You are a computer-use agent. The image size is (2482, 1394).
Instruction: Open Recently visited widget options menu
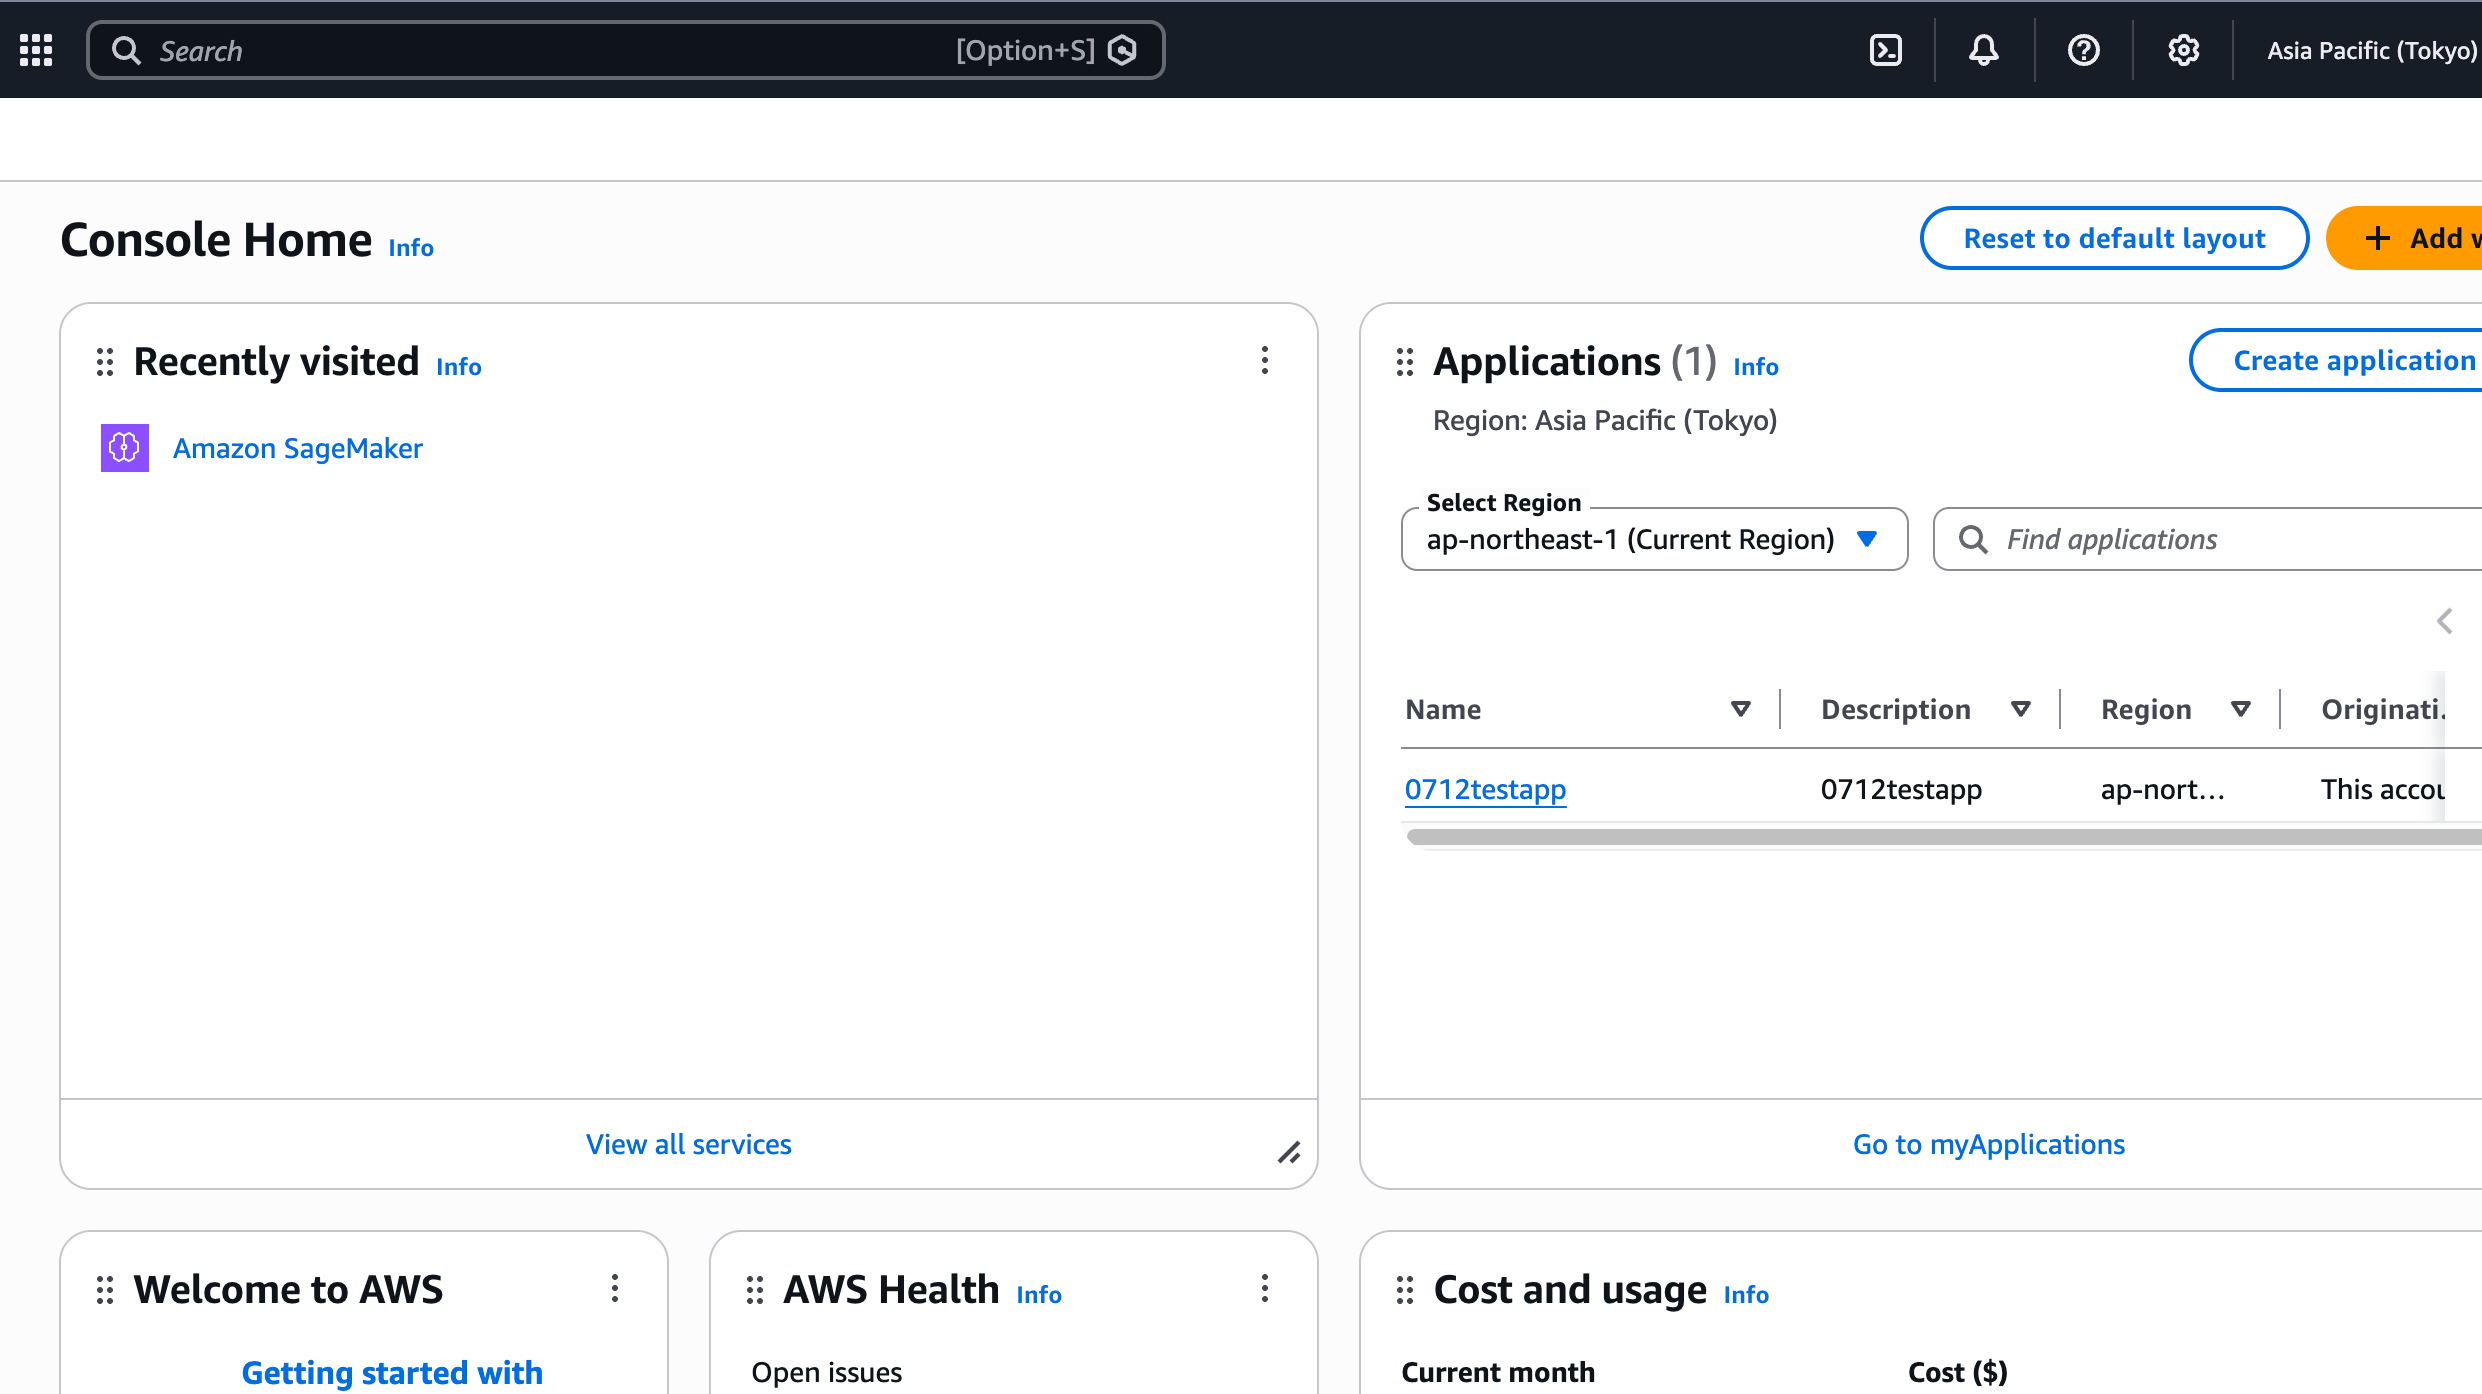point(1265,361)
